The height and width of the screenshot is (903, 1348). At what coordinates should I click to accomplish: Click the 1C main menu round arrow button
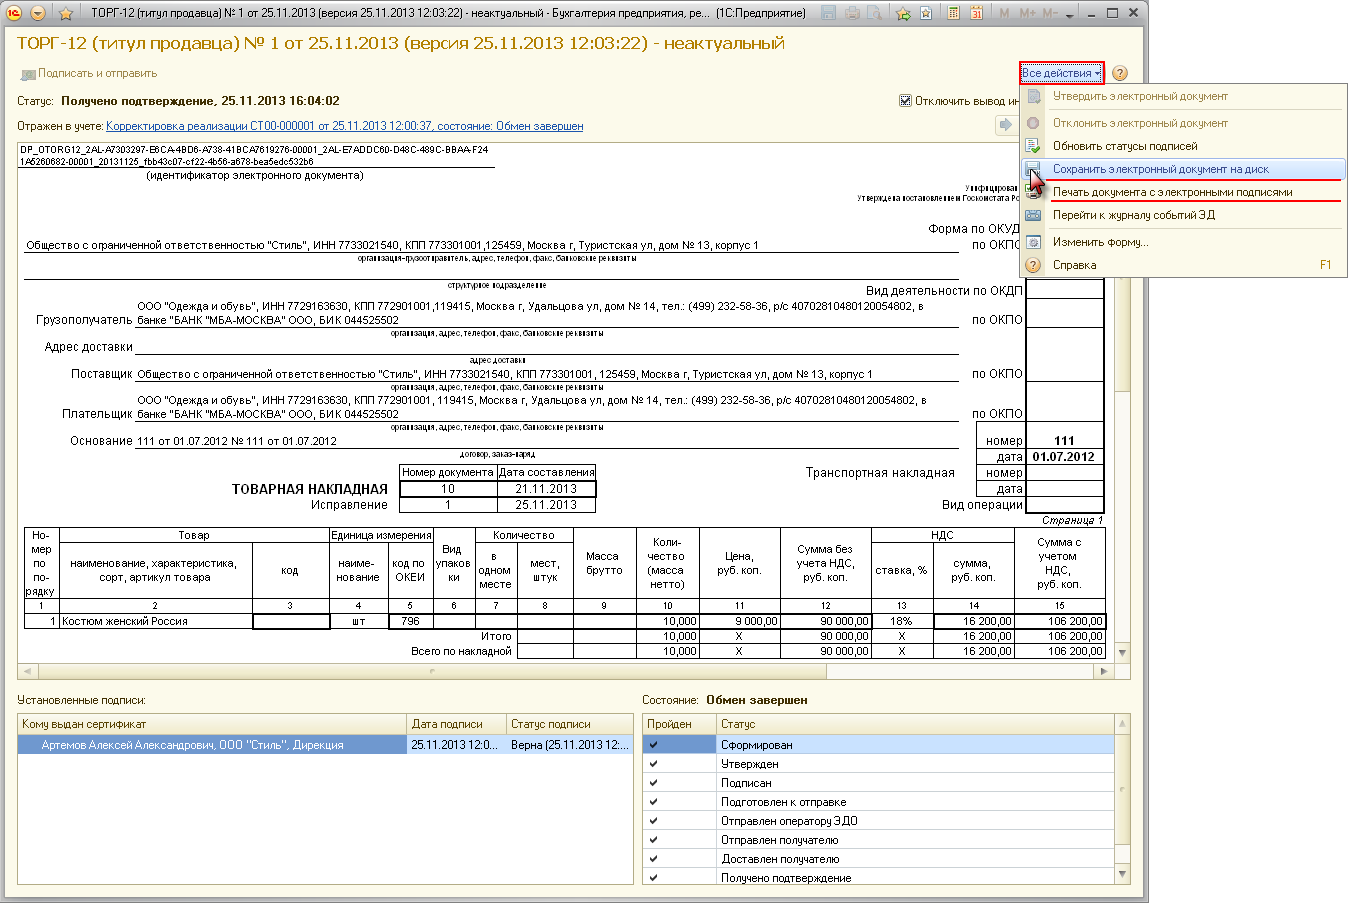[38, 14]
